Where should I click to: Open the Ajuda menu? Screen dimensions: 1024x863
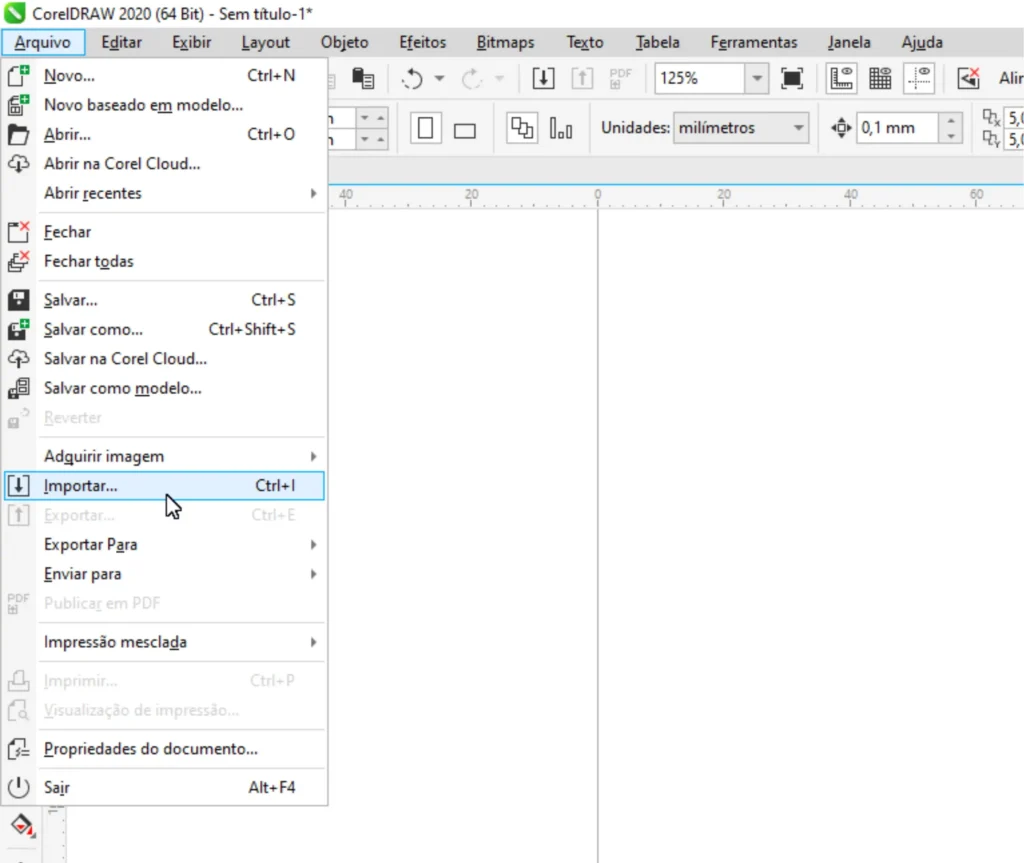pos(921,42)
